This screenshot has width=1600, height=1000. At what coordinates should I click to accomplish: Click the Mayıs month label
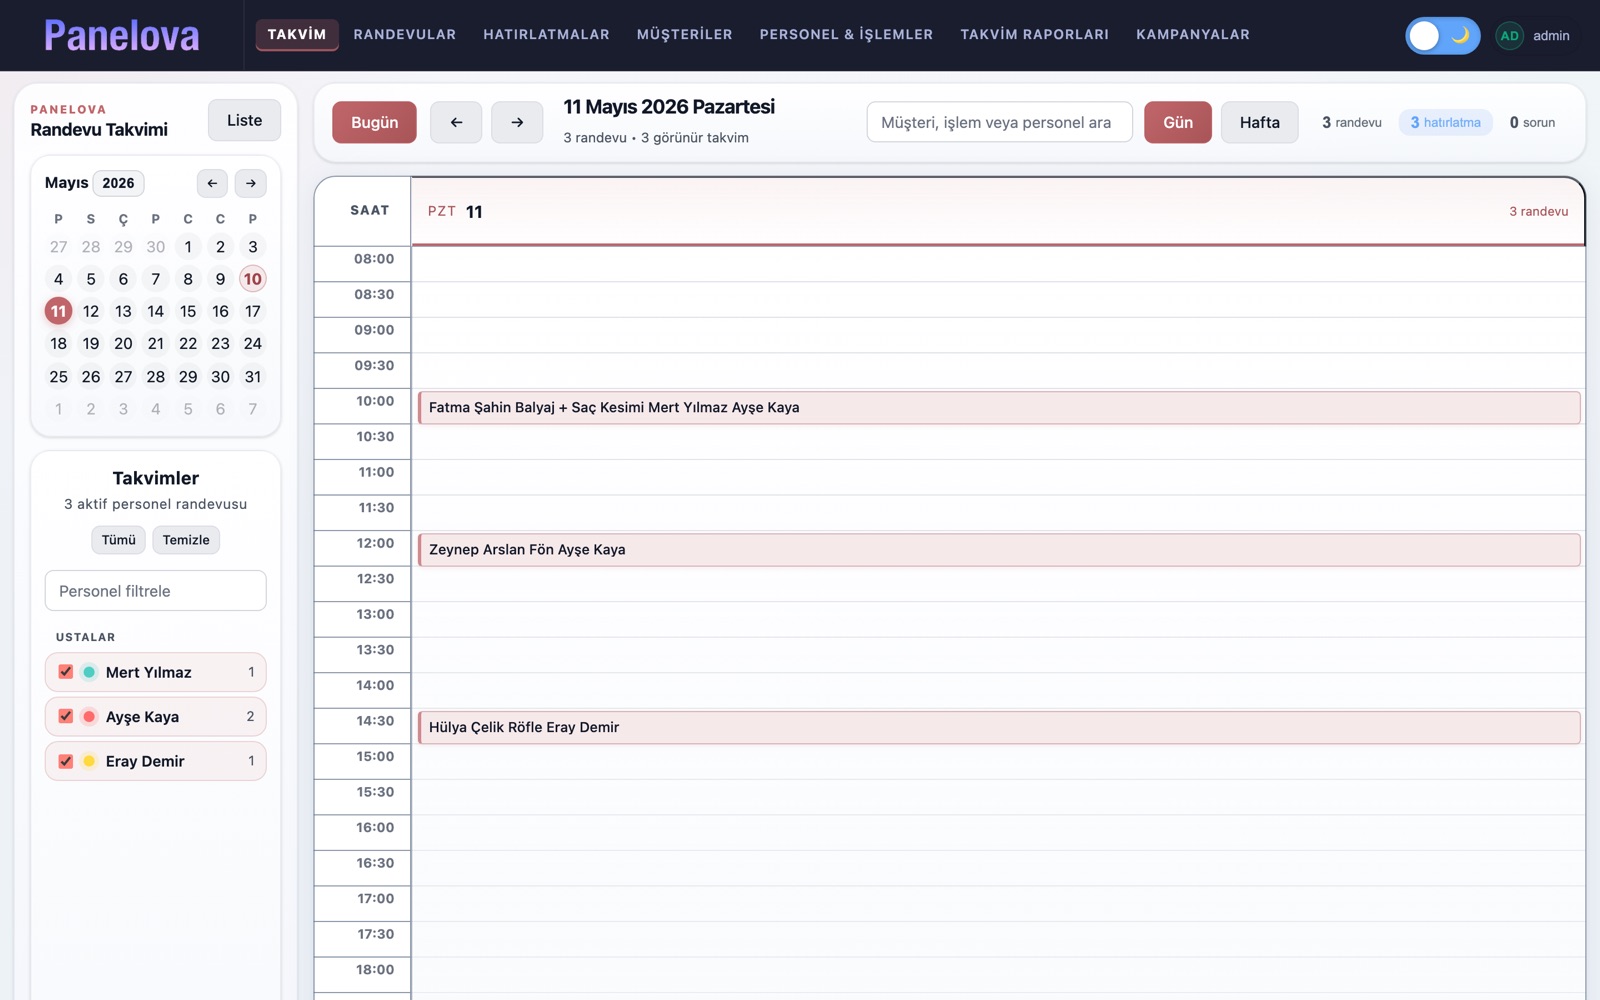tap(66, 183)
